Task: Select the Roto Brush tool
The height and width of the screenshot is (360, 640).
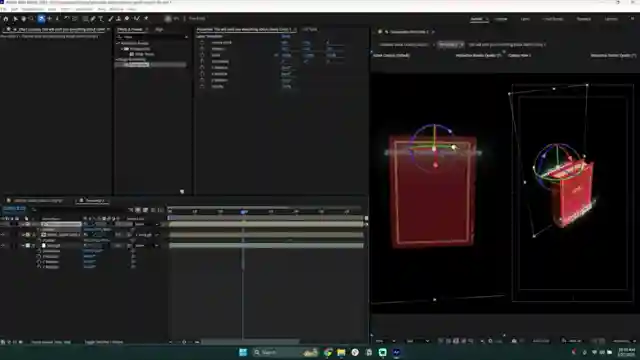Action: (137, 19)
